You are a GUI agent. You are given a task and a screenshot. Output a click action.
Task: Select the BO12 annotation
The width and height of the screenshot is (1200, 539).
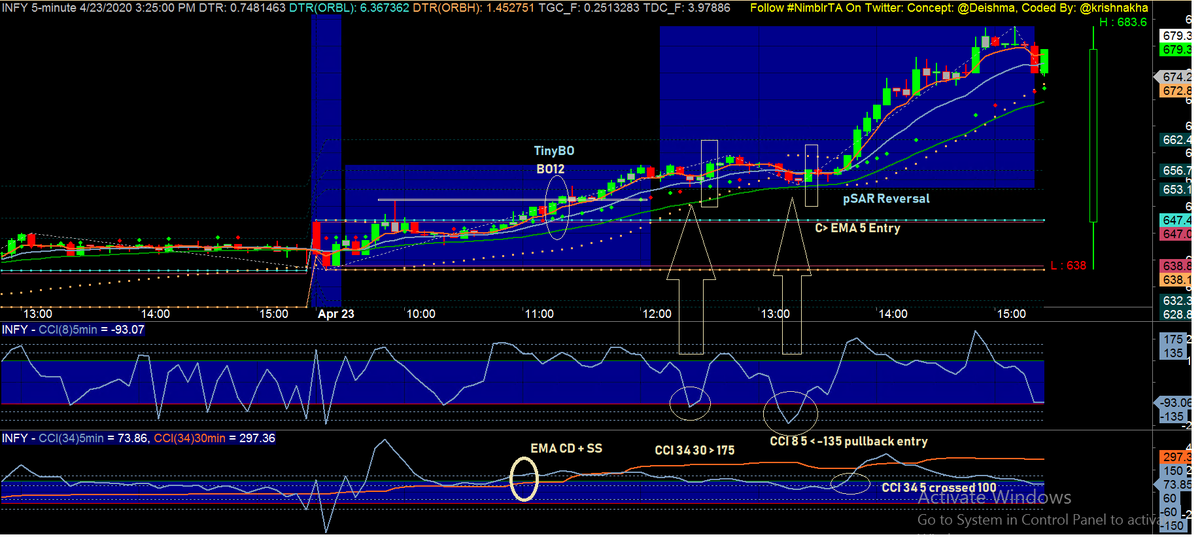point(552,170)
